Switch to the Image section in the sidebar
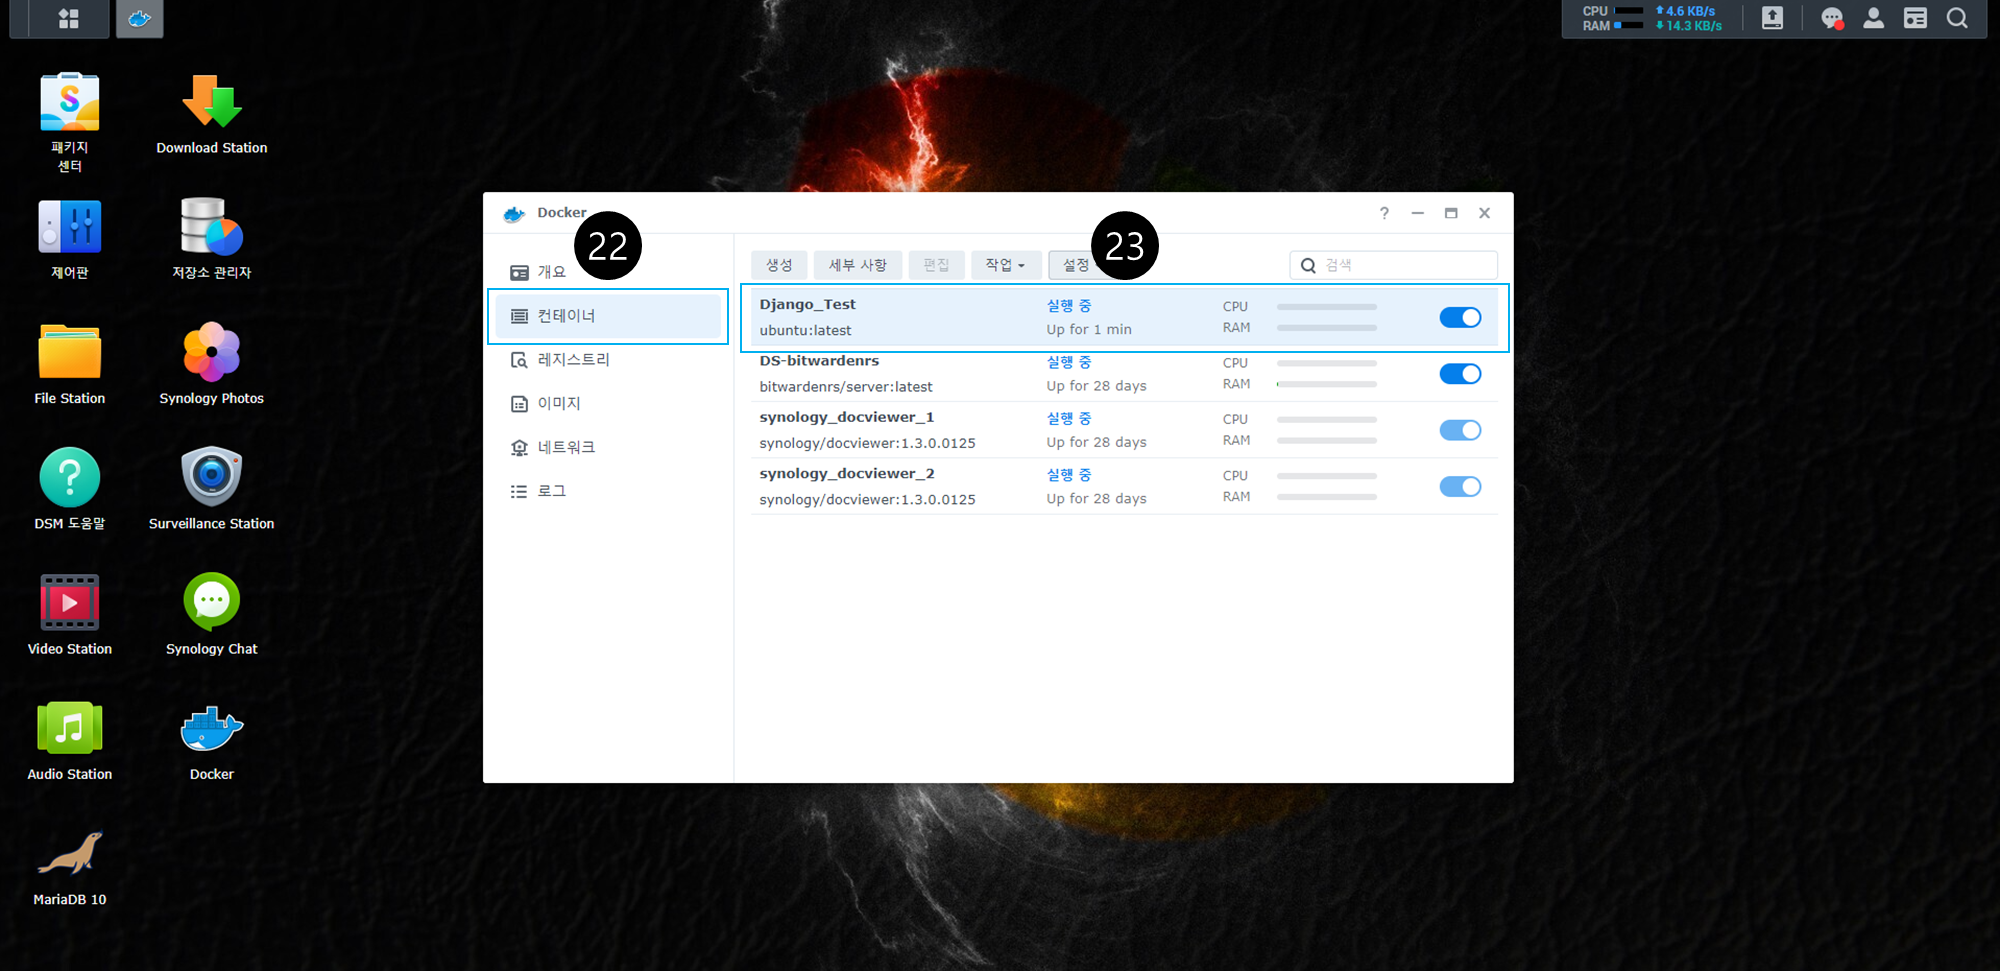 [x=608, y=404]
